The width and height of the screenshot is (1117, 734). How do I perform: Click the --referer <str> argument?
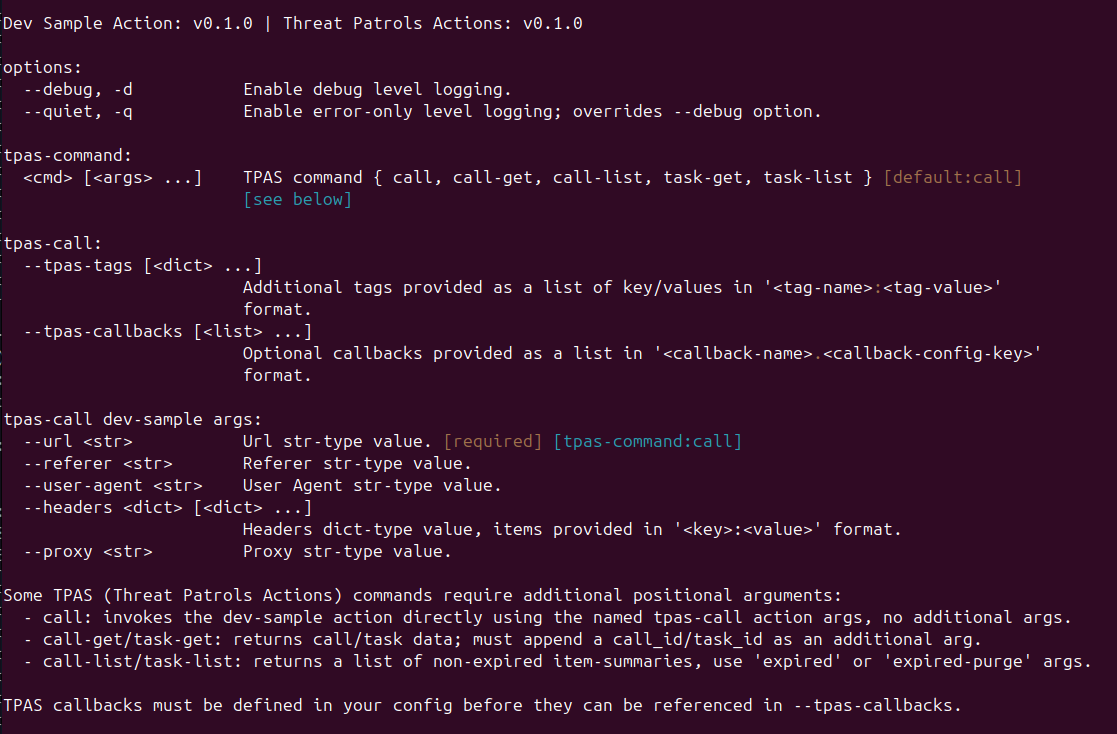98,464
